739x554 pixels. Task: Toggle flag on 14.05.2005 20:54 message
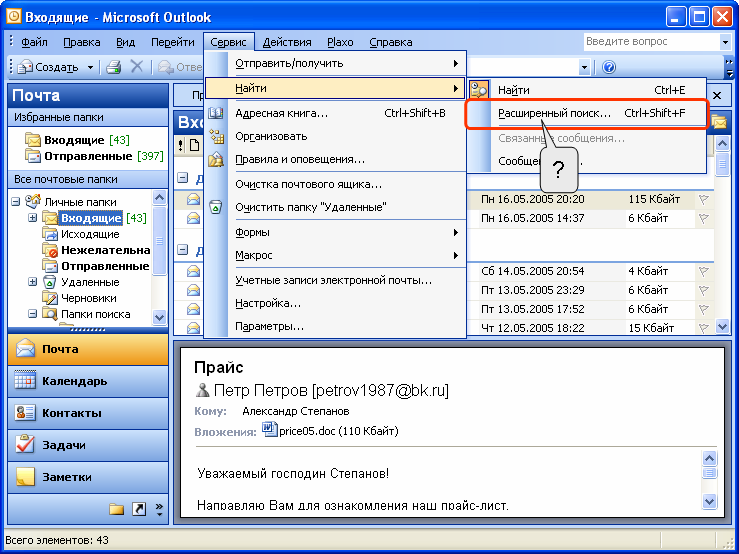pyautogui.click(x=704, y=271)
